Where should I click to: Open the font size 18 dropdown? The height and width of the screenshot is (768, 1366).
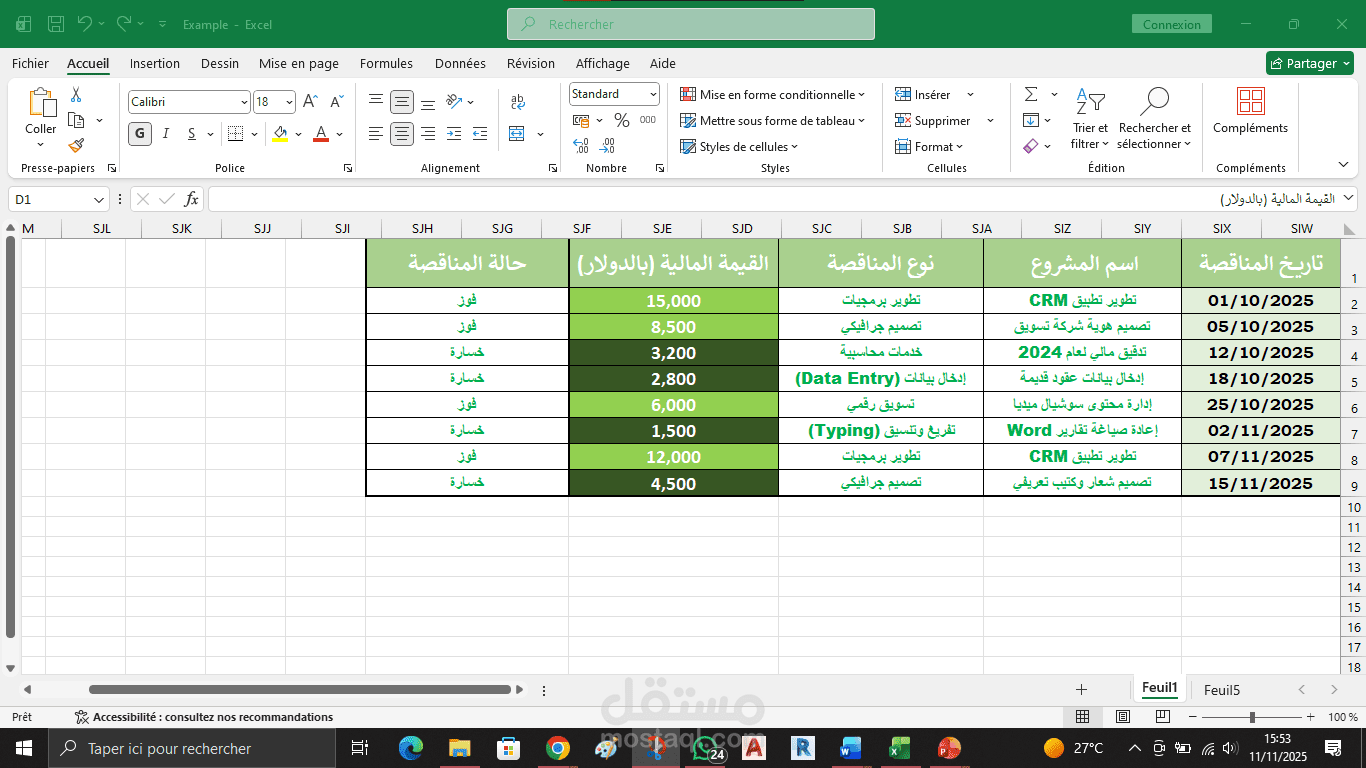pos(290,102)
